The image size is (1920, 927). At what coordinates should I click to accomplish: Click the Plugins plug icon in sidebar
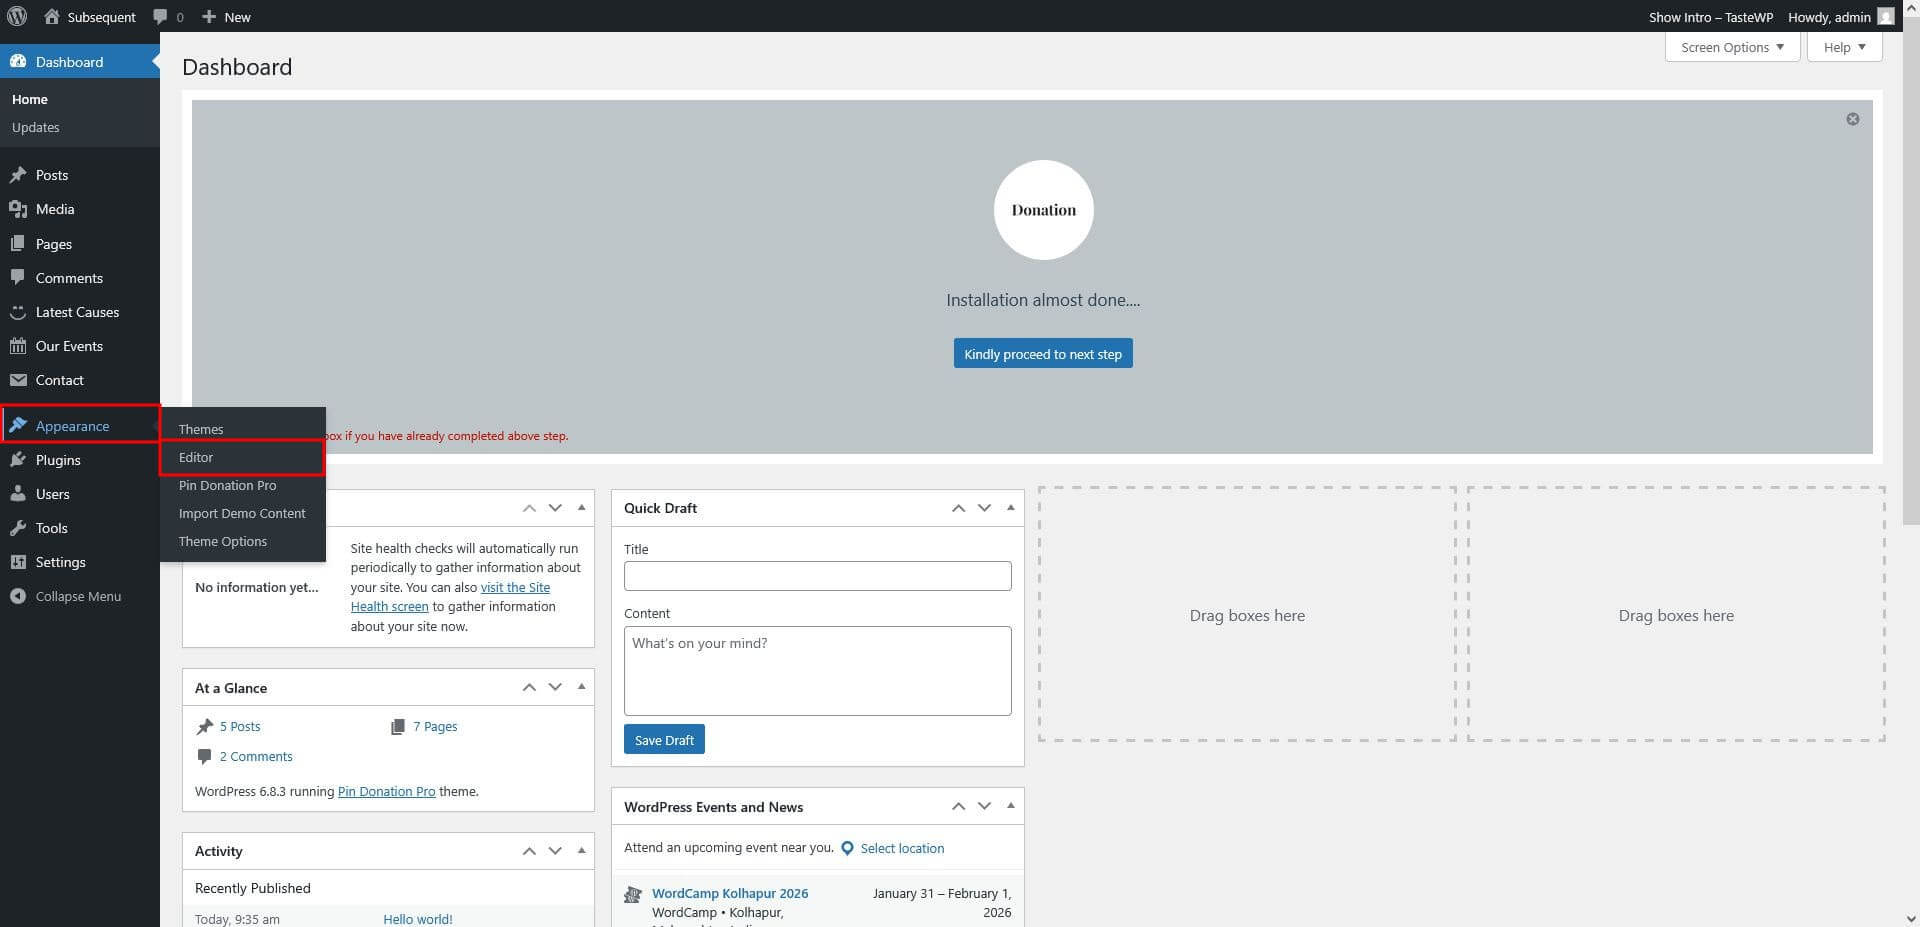[x=18, y=460]
